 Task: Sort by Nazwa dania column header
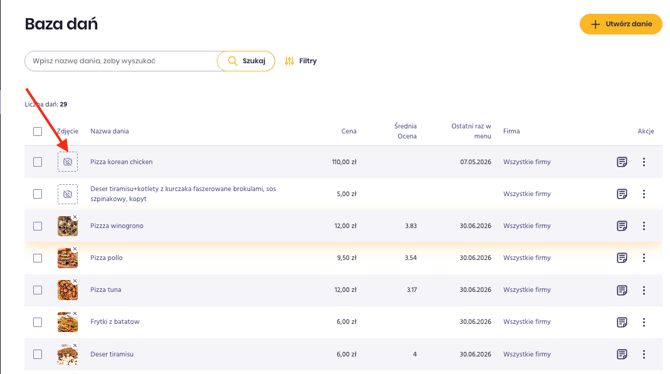[x=109, y=131]
